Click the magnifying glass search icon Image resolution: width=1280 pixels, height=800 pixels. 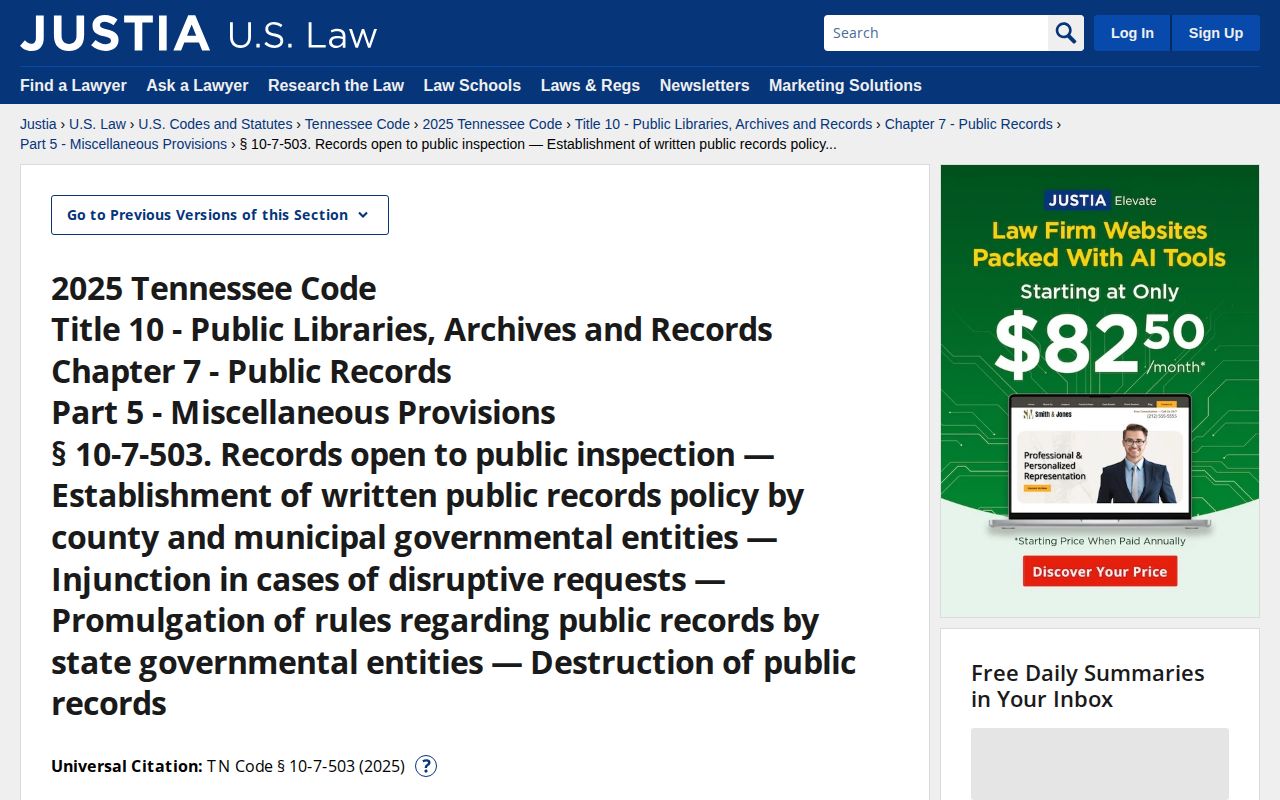[1066, 33]
